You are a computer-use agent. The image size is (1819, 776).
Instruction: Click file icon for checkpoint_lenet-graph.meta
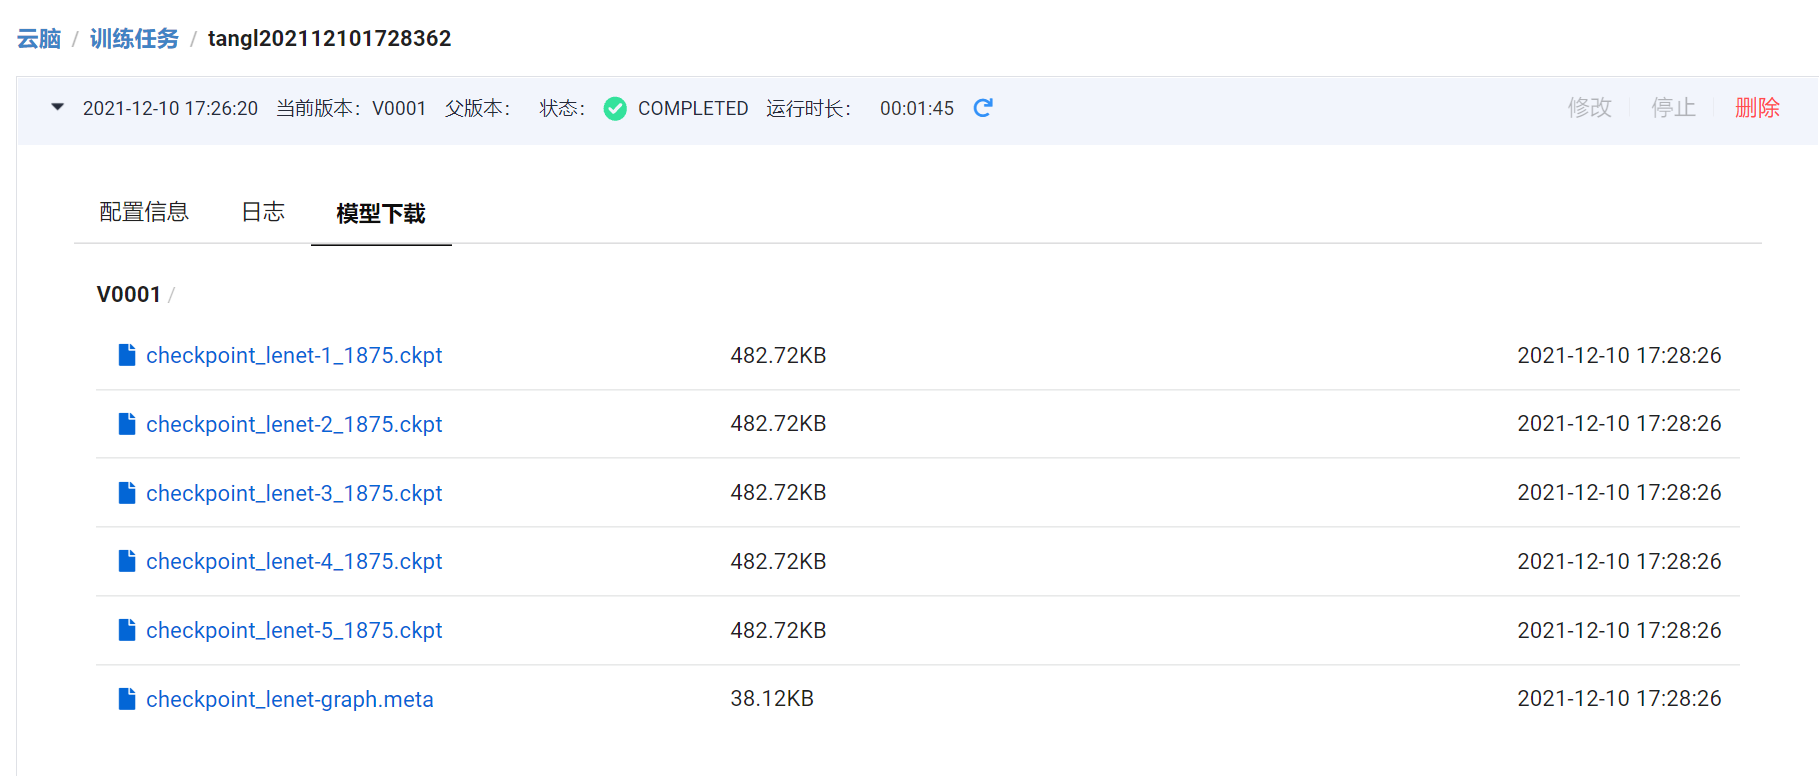pyautogui.click(x=127, y=699)
